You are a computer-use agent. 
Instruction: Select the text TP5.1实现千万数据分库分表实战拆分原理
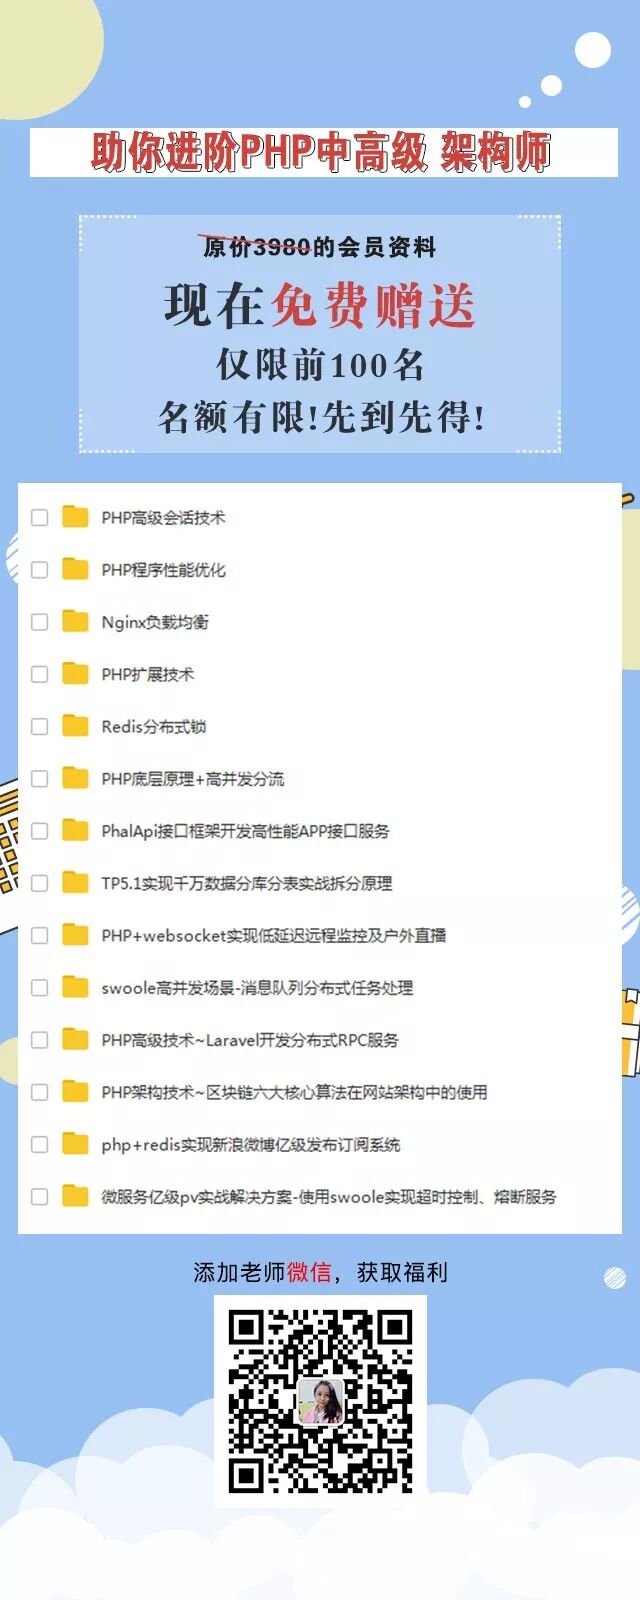[x=247, y=883]
